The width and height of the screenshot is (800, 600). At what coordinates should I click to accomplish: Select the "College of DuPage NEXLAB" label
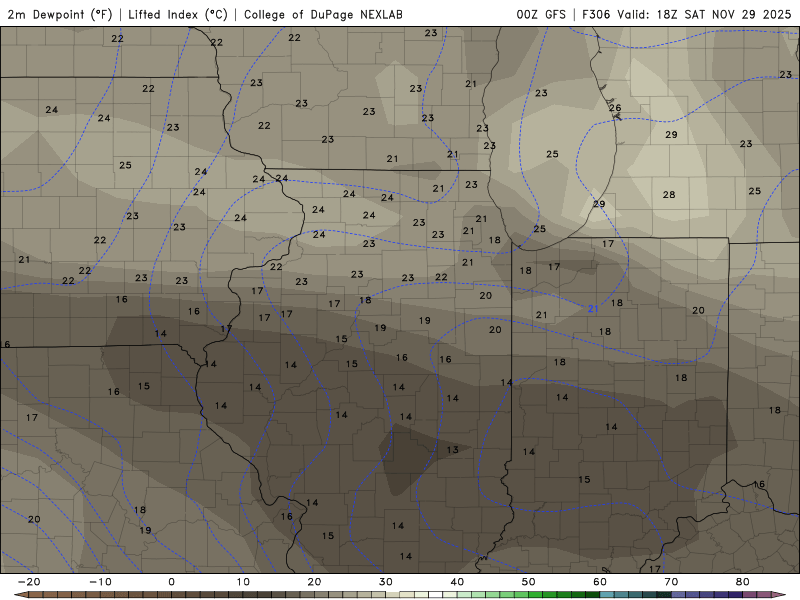pyautogui.click(x=323, y=15)
